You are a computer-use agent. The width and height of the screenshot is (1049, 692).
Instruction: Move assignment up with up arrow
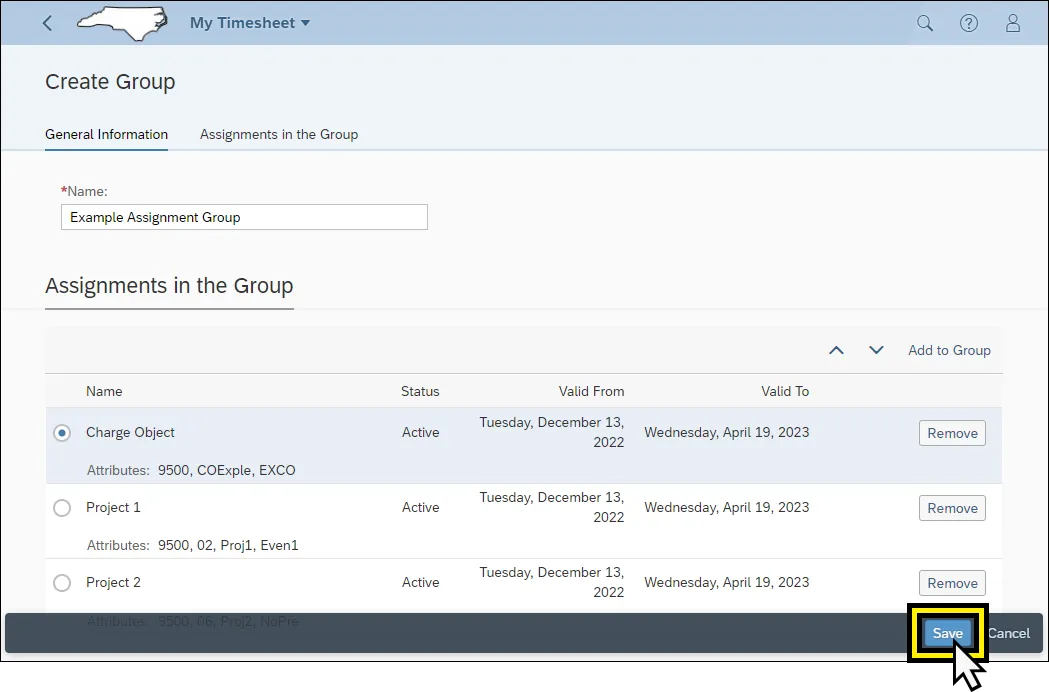coord(837,350)
